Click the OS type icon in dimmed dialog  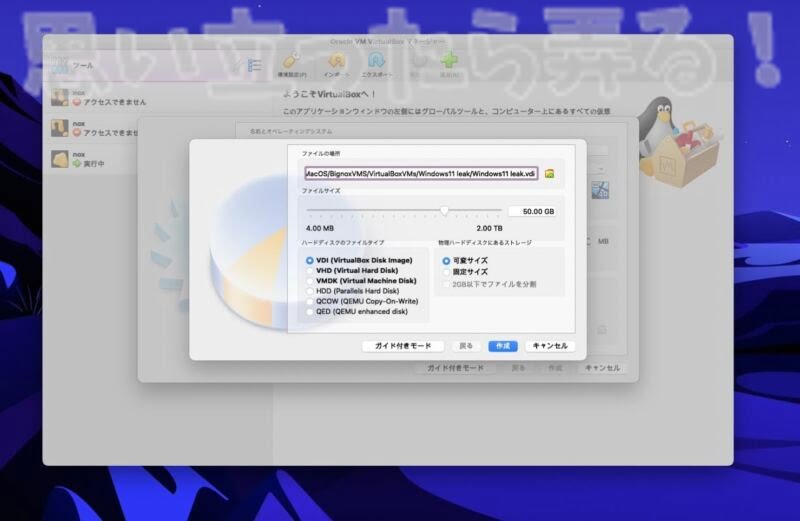pos(600,190)
